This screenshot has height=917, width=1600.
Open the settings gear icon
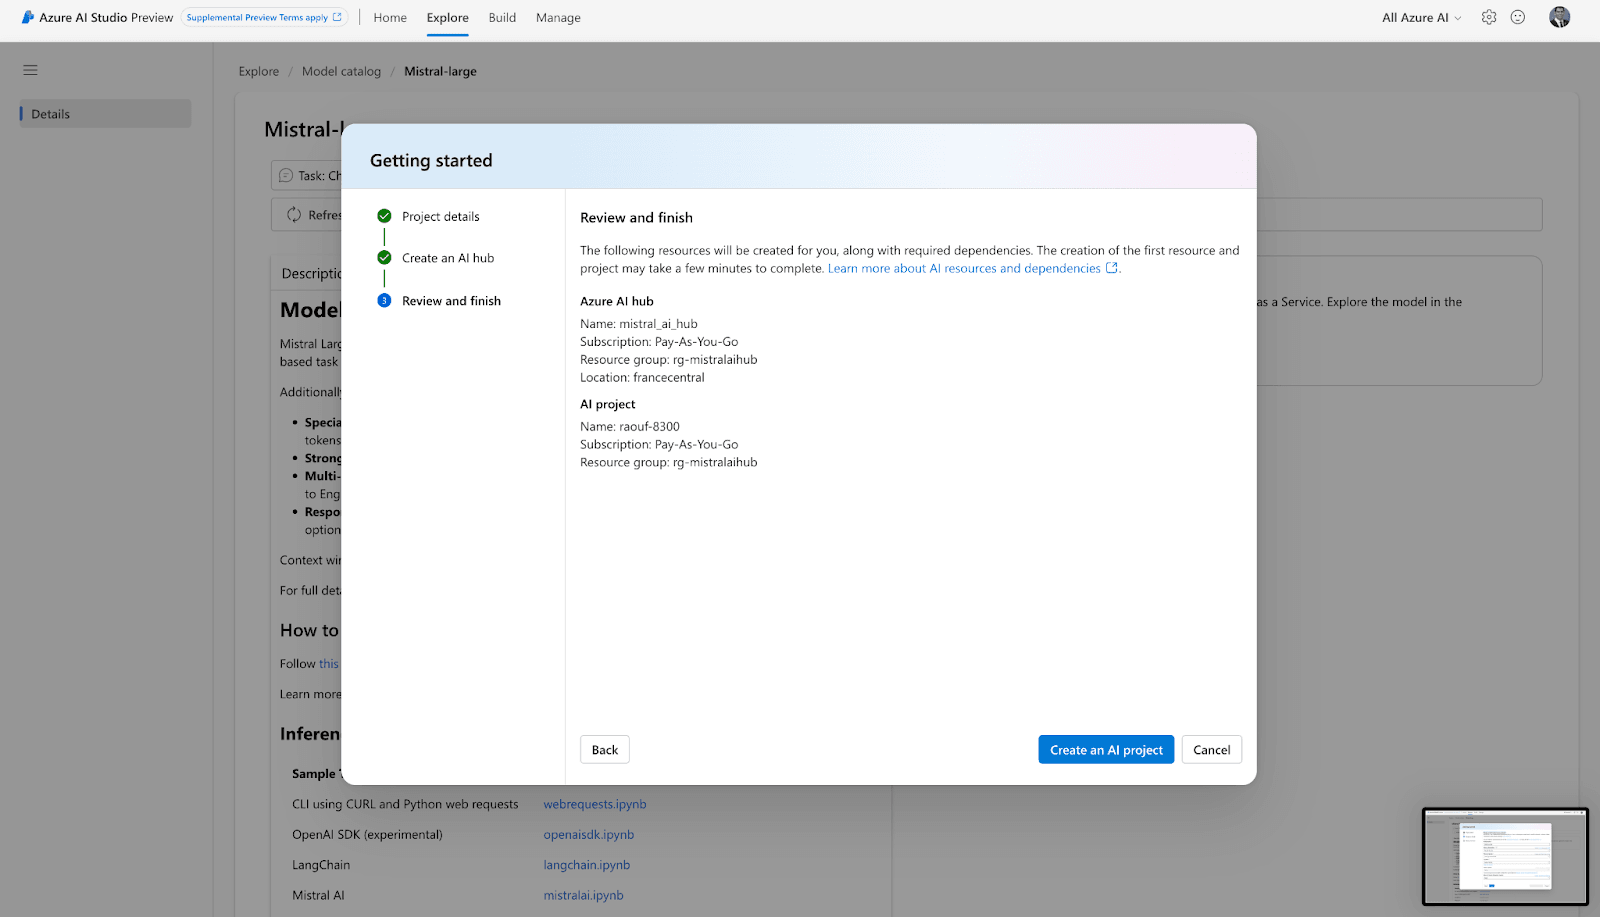1489,17
